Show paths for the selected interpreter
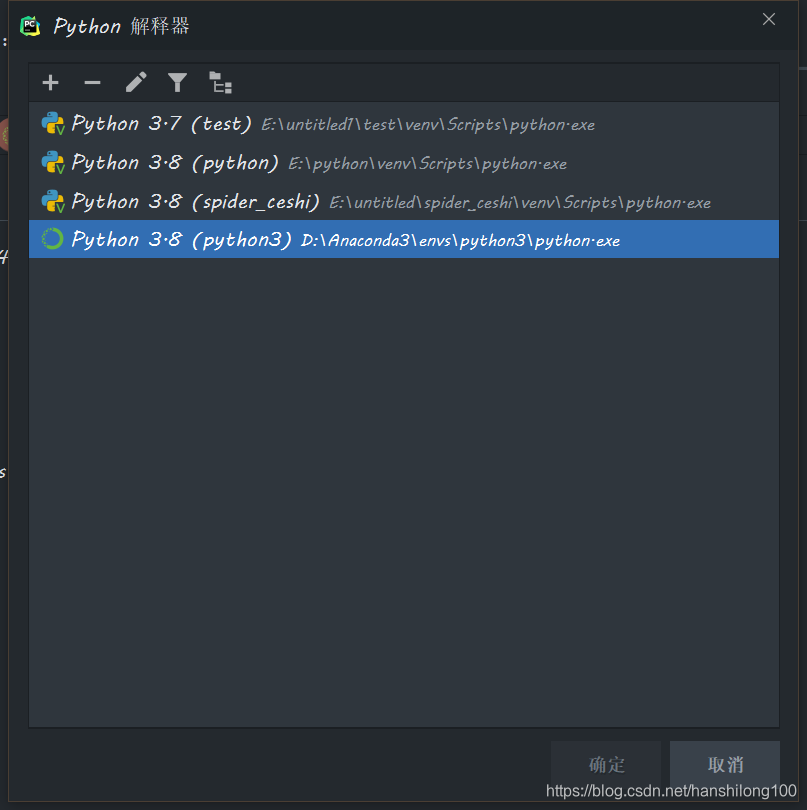This screenshot has height=810, width=807. pyautogui.click(x=220, y=83)
